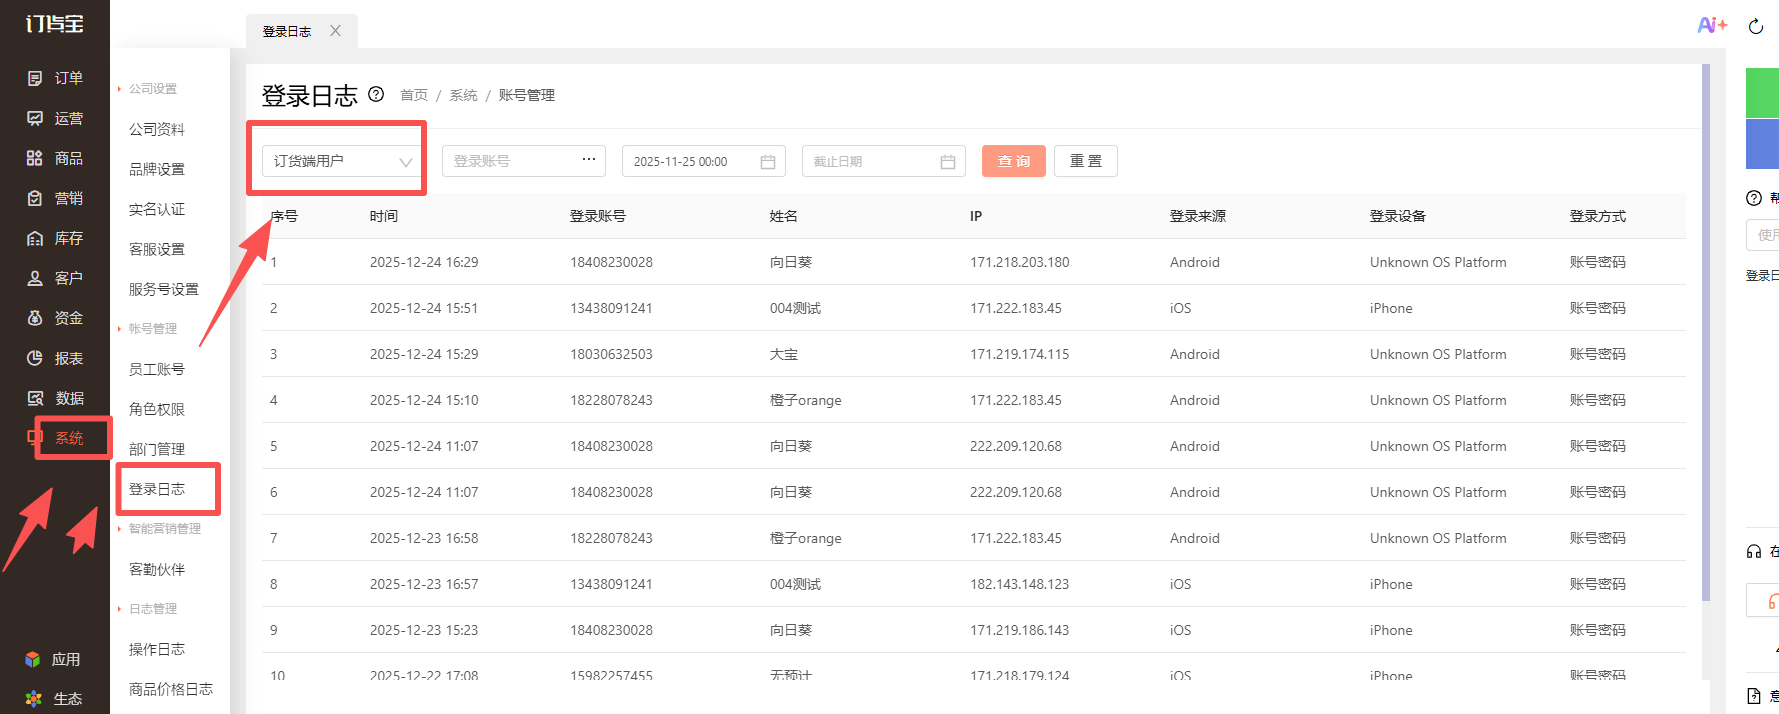
Task: Click the vertical scrollbar of the log table
Action: click(x=1706, y=333)
